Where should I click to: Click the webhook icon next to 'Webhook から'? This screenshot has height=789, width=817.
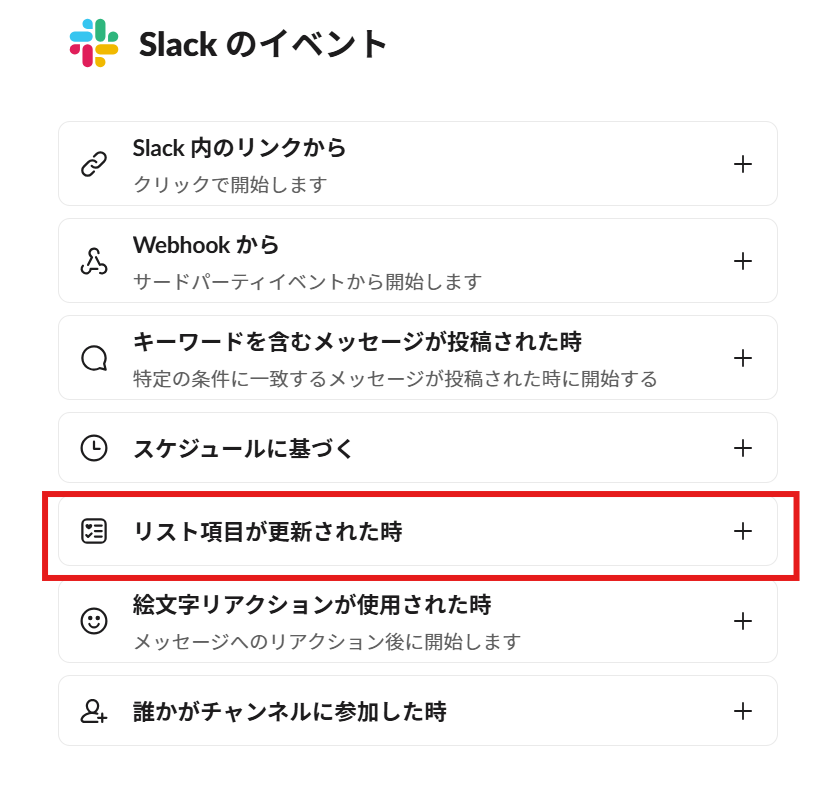coord(95,260)
